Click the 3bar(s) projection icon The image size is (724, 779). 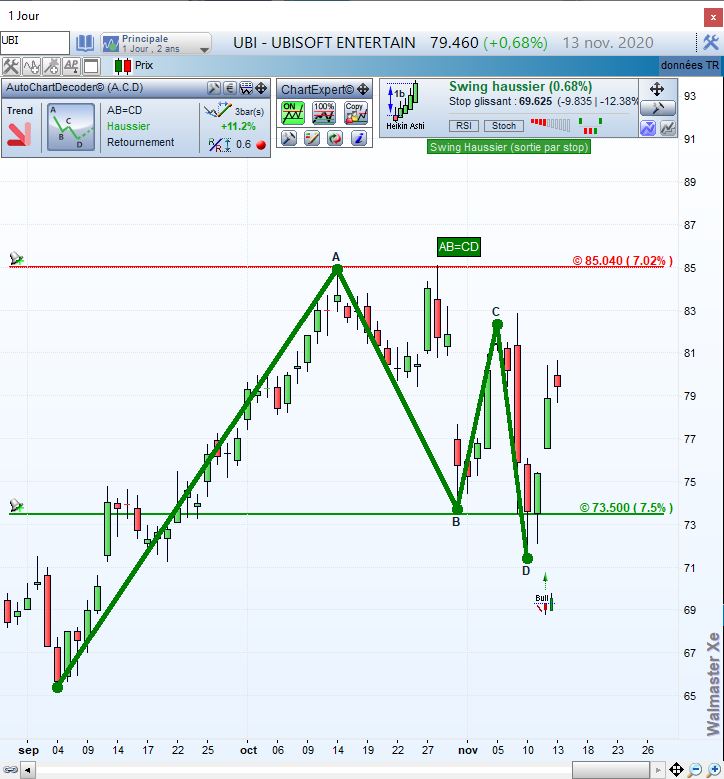pos(218,110)
